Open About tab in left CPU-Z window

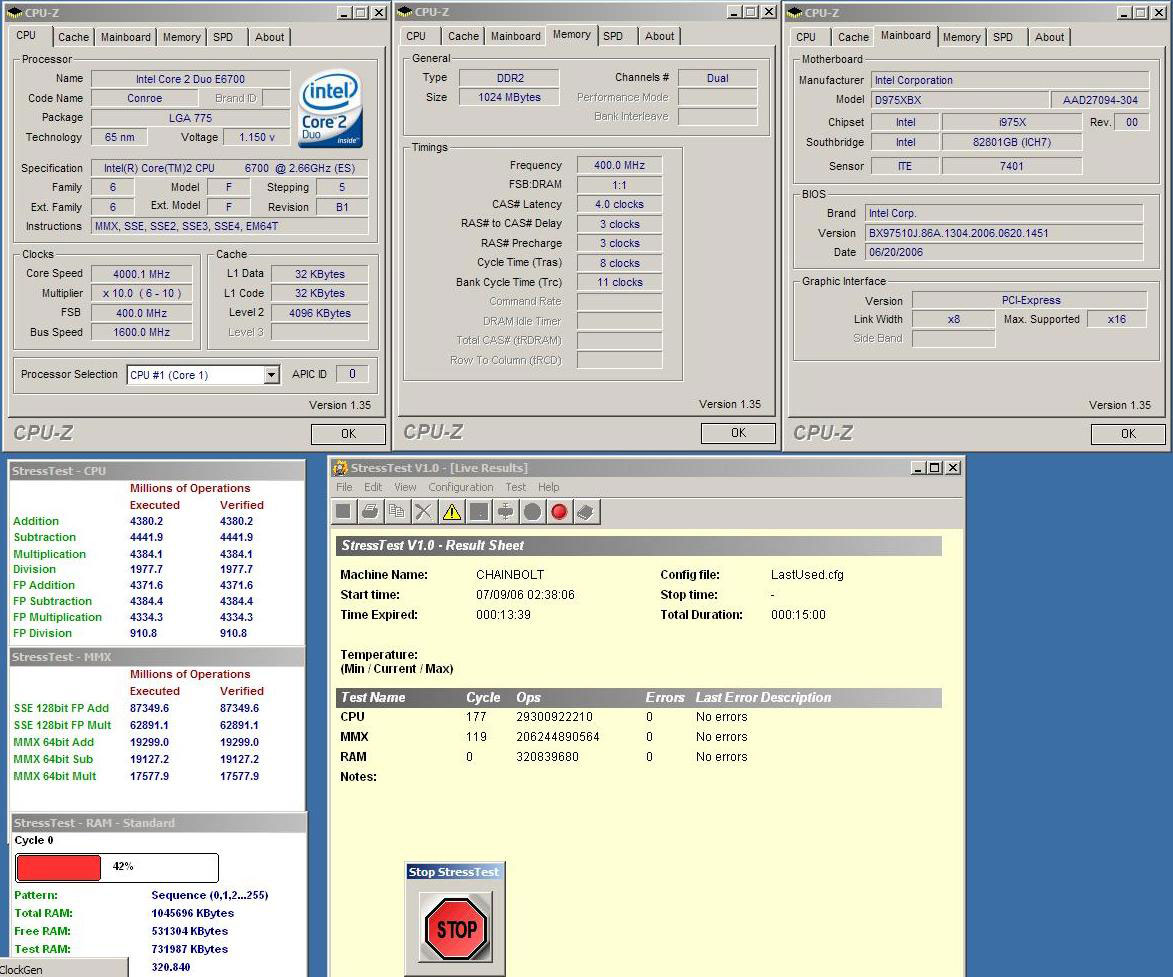(269, 37)
